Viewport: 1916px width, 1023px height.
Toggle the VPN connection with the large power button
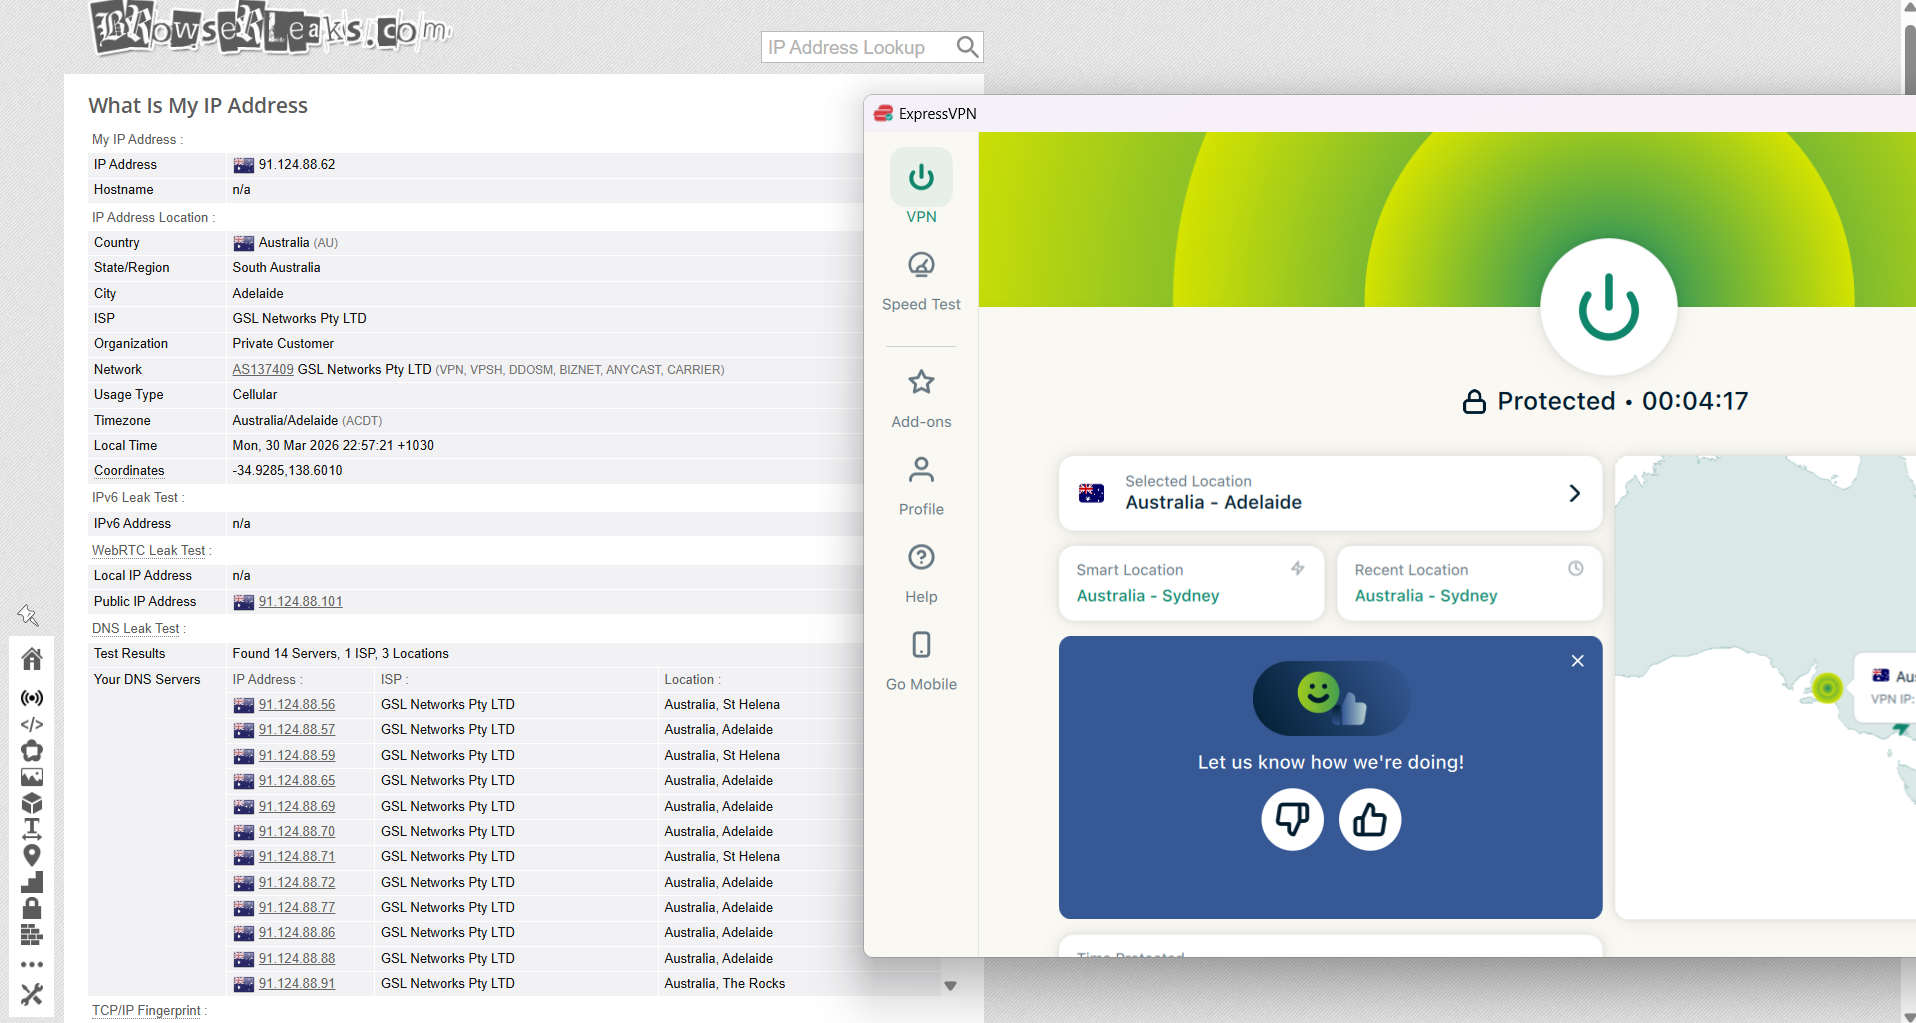1607,307
